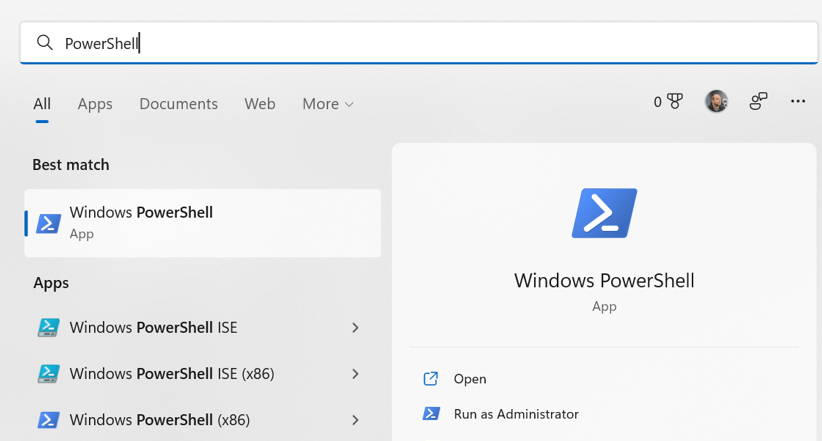Click the large PowerShell logo in details pane
Viewport: 822px width, 441px height.
point(604,213)
